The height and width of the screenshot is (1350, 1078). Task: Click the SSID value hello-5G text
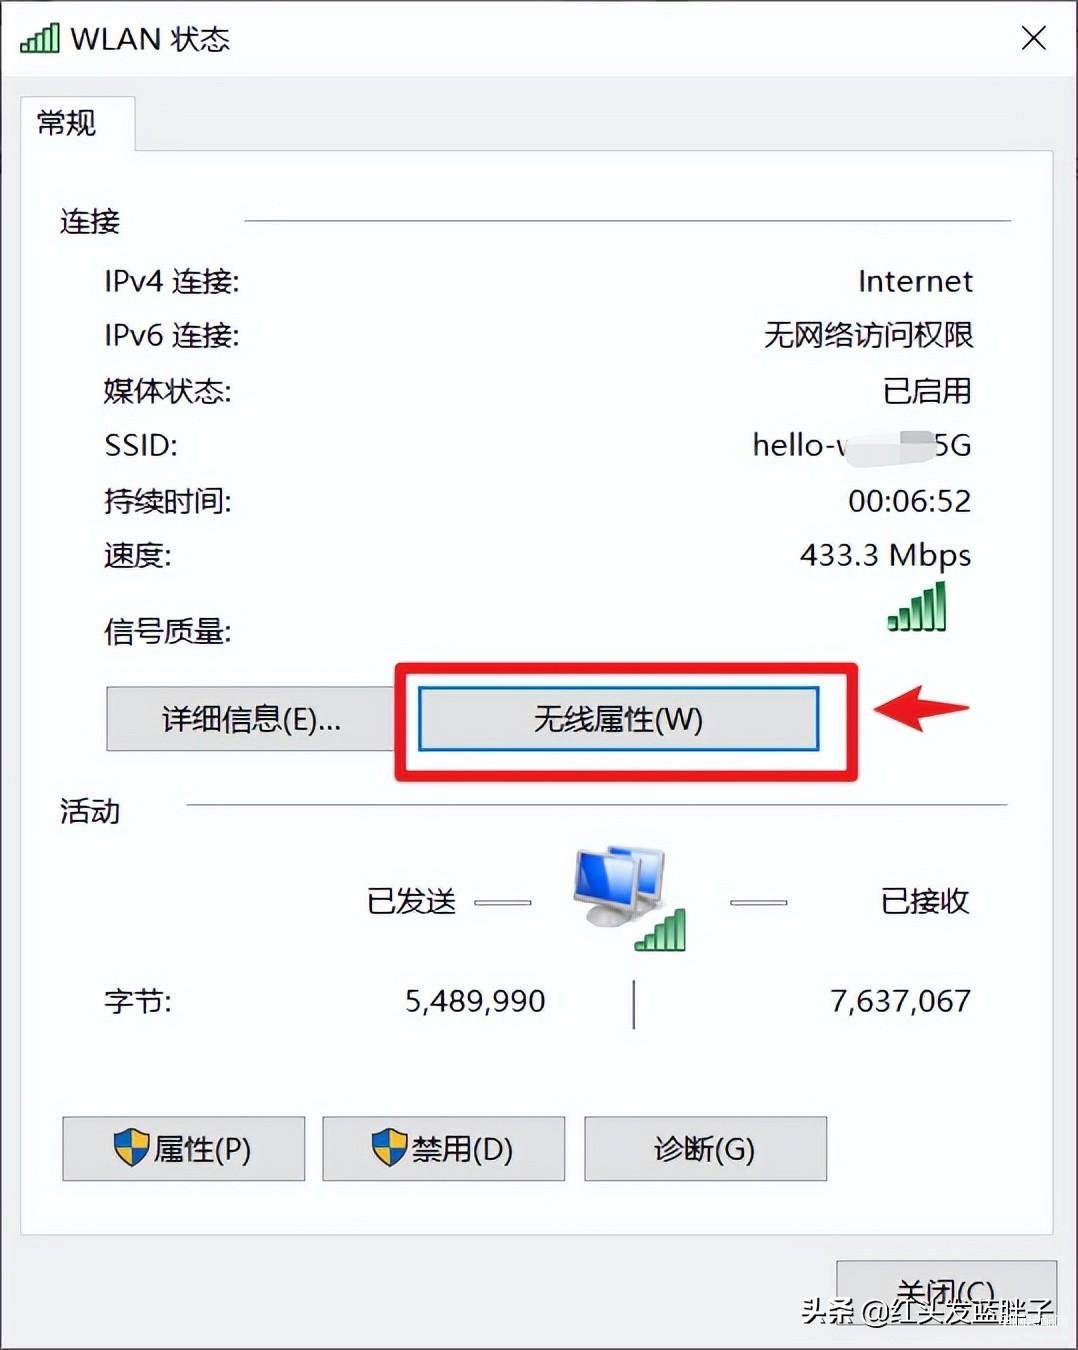[862, 445]
